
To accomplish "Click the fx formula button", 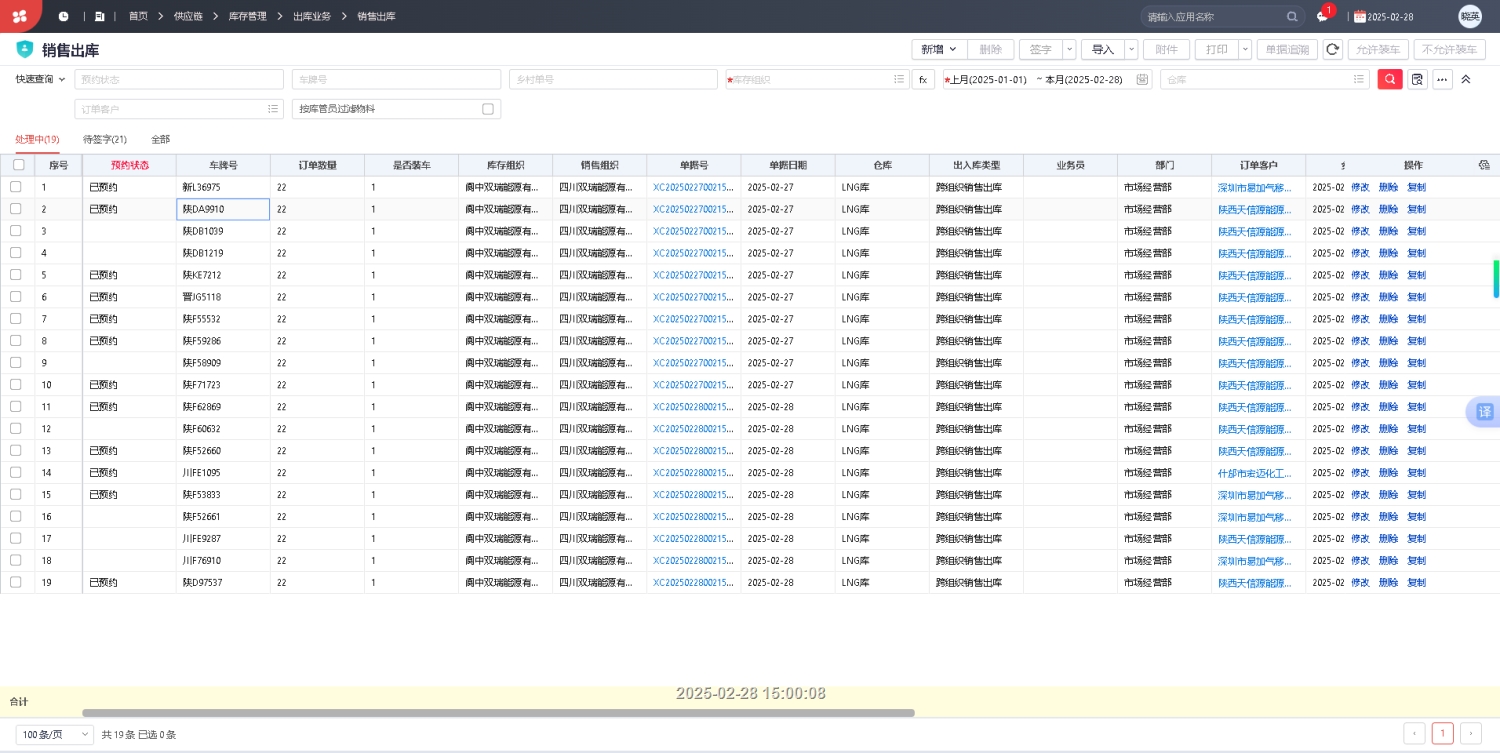I will point(923,79).
